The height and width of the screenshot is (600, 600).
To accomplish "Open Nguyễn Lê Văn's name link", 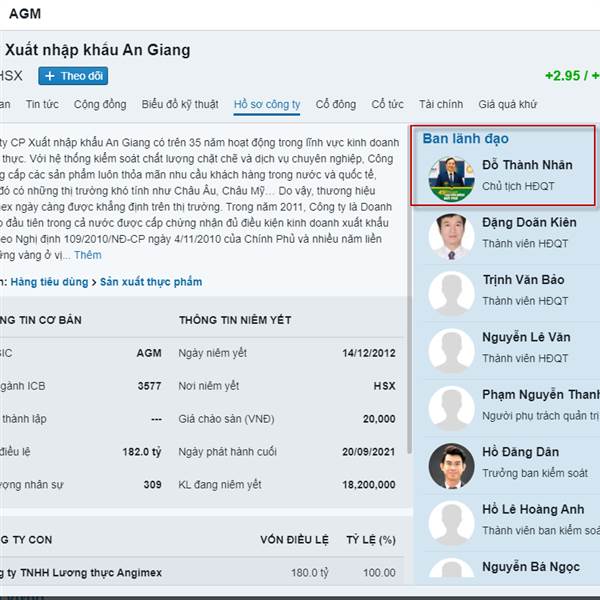I will click(526, 337).
